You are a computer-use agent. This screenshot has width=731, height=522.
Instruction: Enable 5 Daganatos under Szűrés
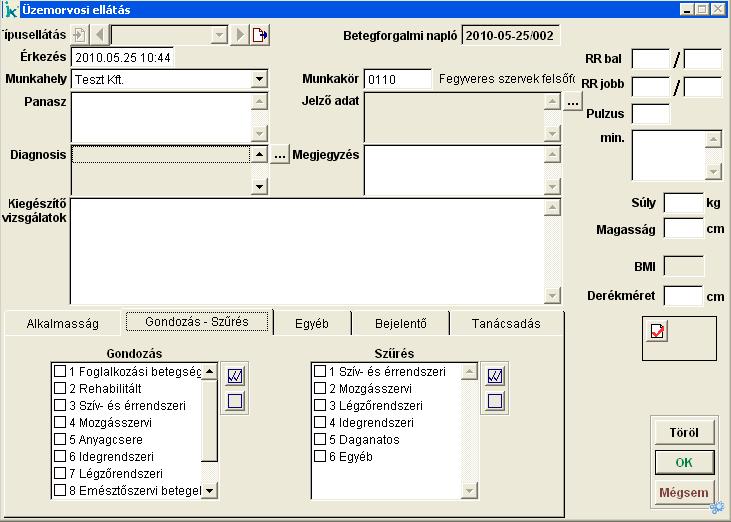tap(320, 440)
